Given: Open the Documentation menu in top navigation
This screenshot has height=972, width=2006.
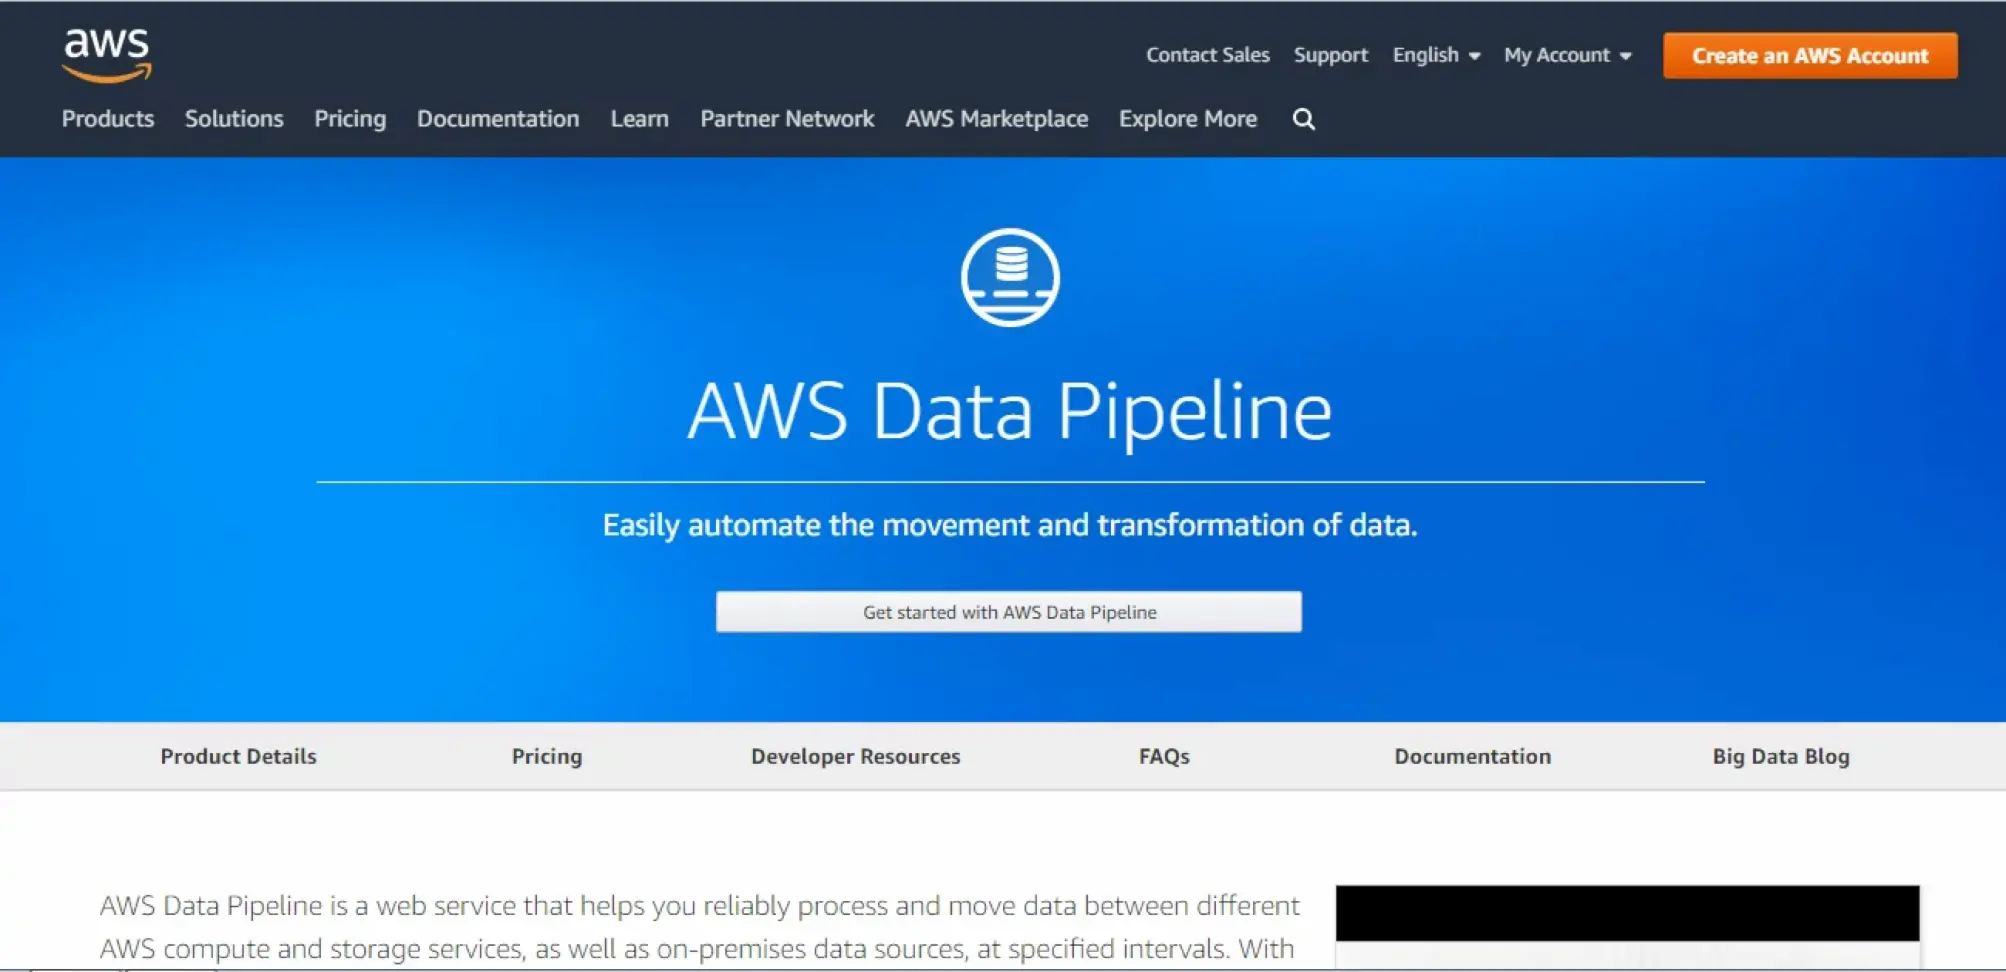Looking at the screenshot, I should [x=497, y=119].
